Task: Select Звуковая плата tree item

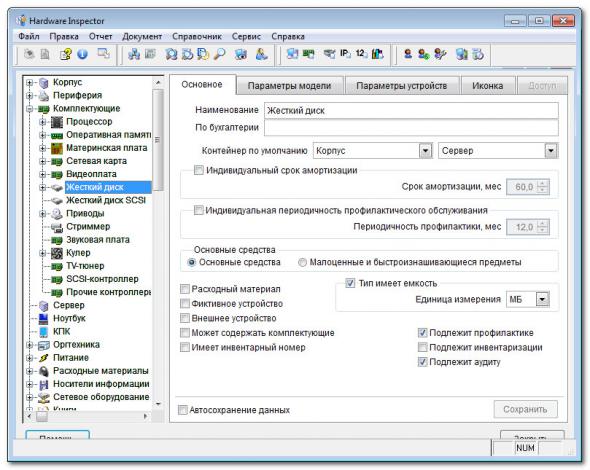Action: point(98,240)
